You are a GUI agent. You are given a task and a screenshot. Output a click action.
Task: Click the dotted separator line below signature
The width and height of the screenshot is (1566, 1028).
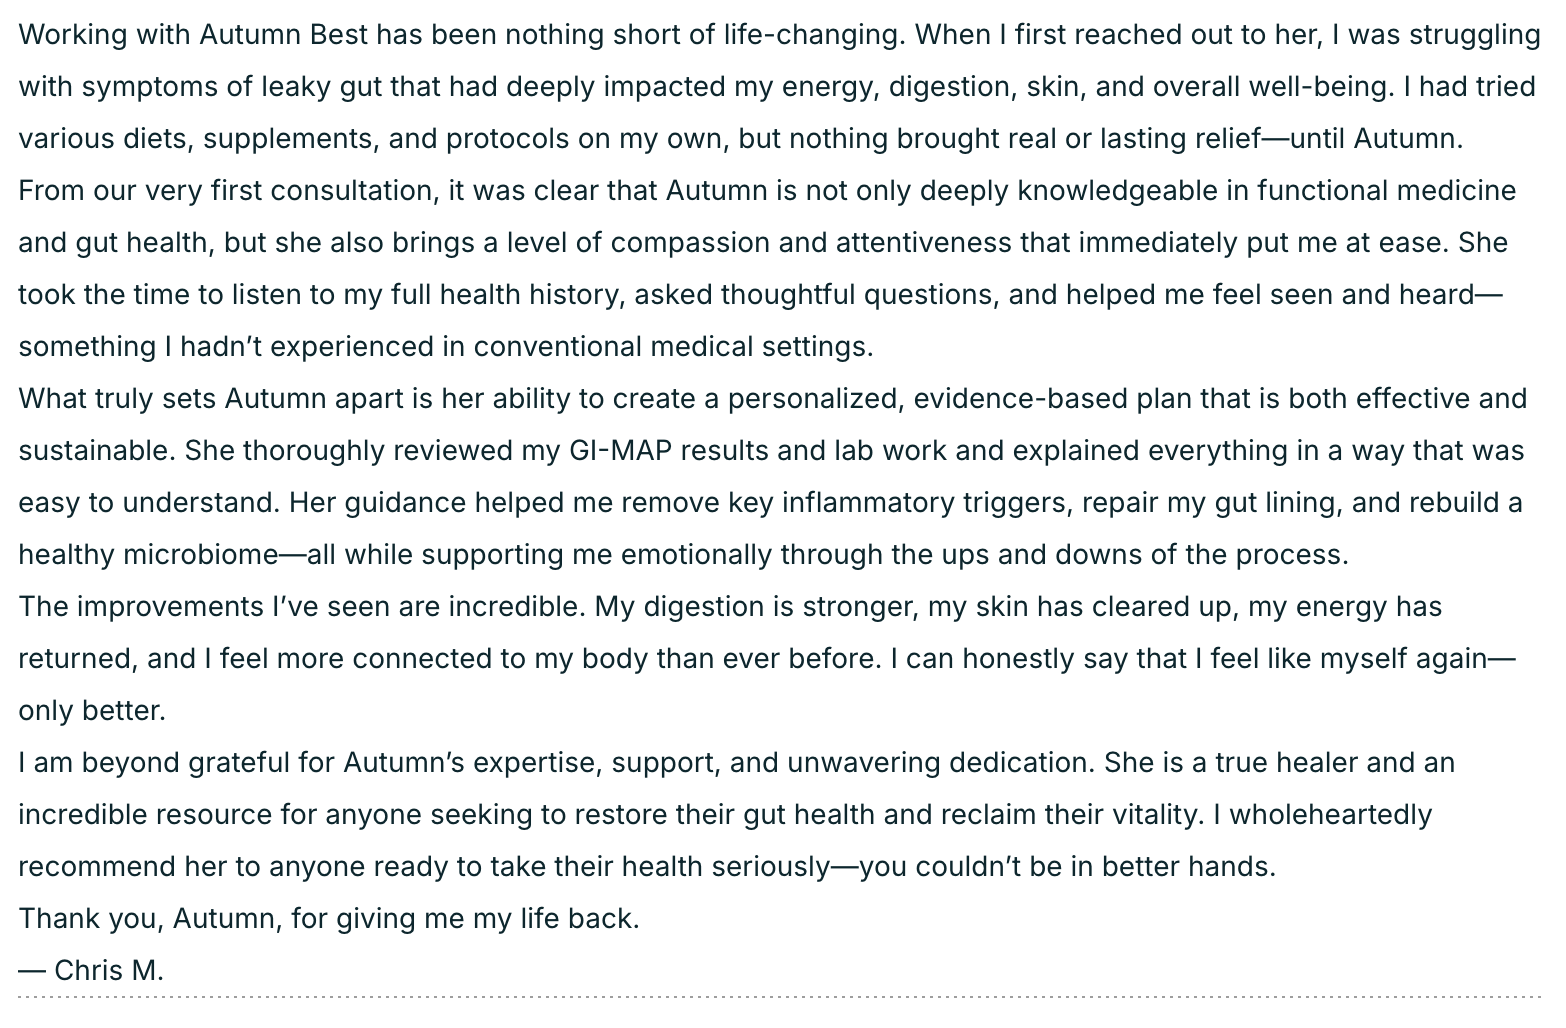tap(780, 997)
